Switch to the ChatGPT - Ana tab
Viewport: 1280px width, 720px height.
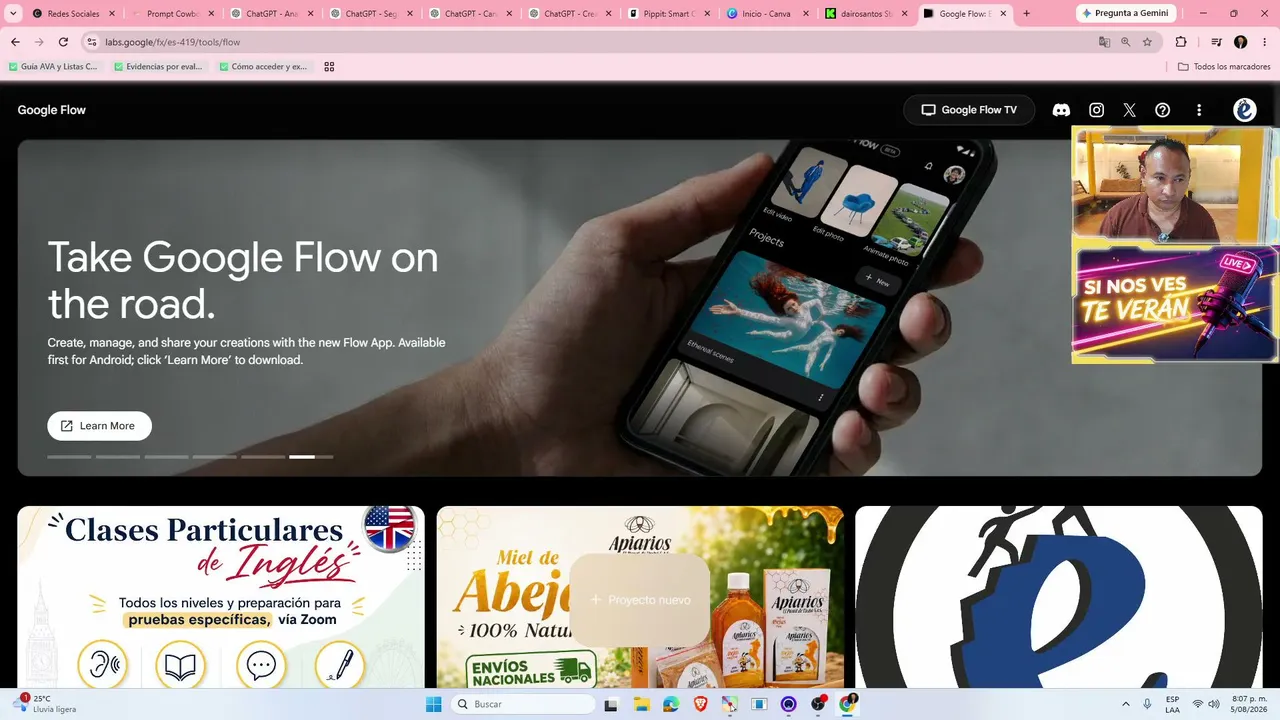[x=271, y=14]
